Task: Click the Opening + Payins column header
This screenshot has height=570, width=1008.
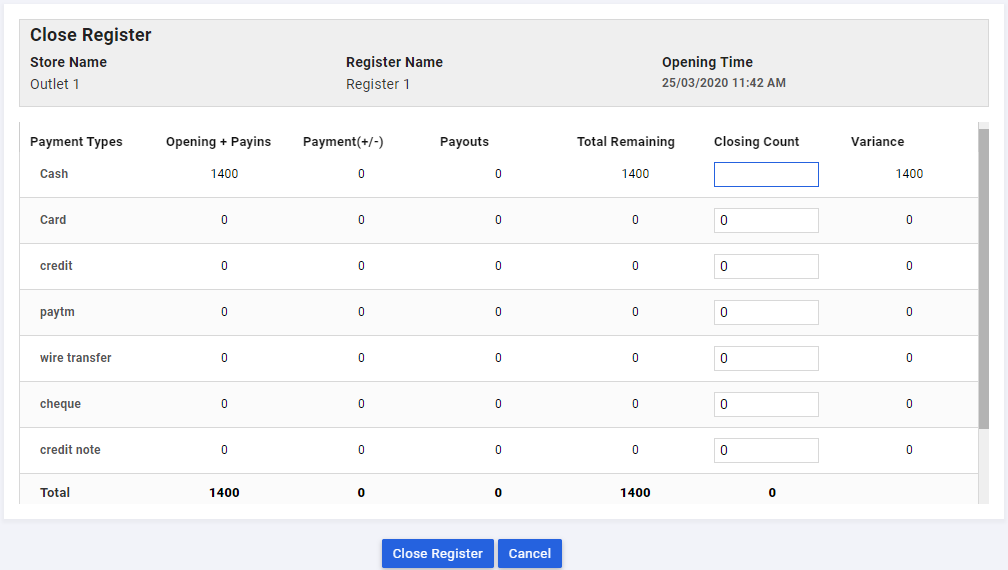Action: [x=219, y=141]
